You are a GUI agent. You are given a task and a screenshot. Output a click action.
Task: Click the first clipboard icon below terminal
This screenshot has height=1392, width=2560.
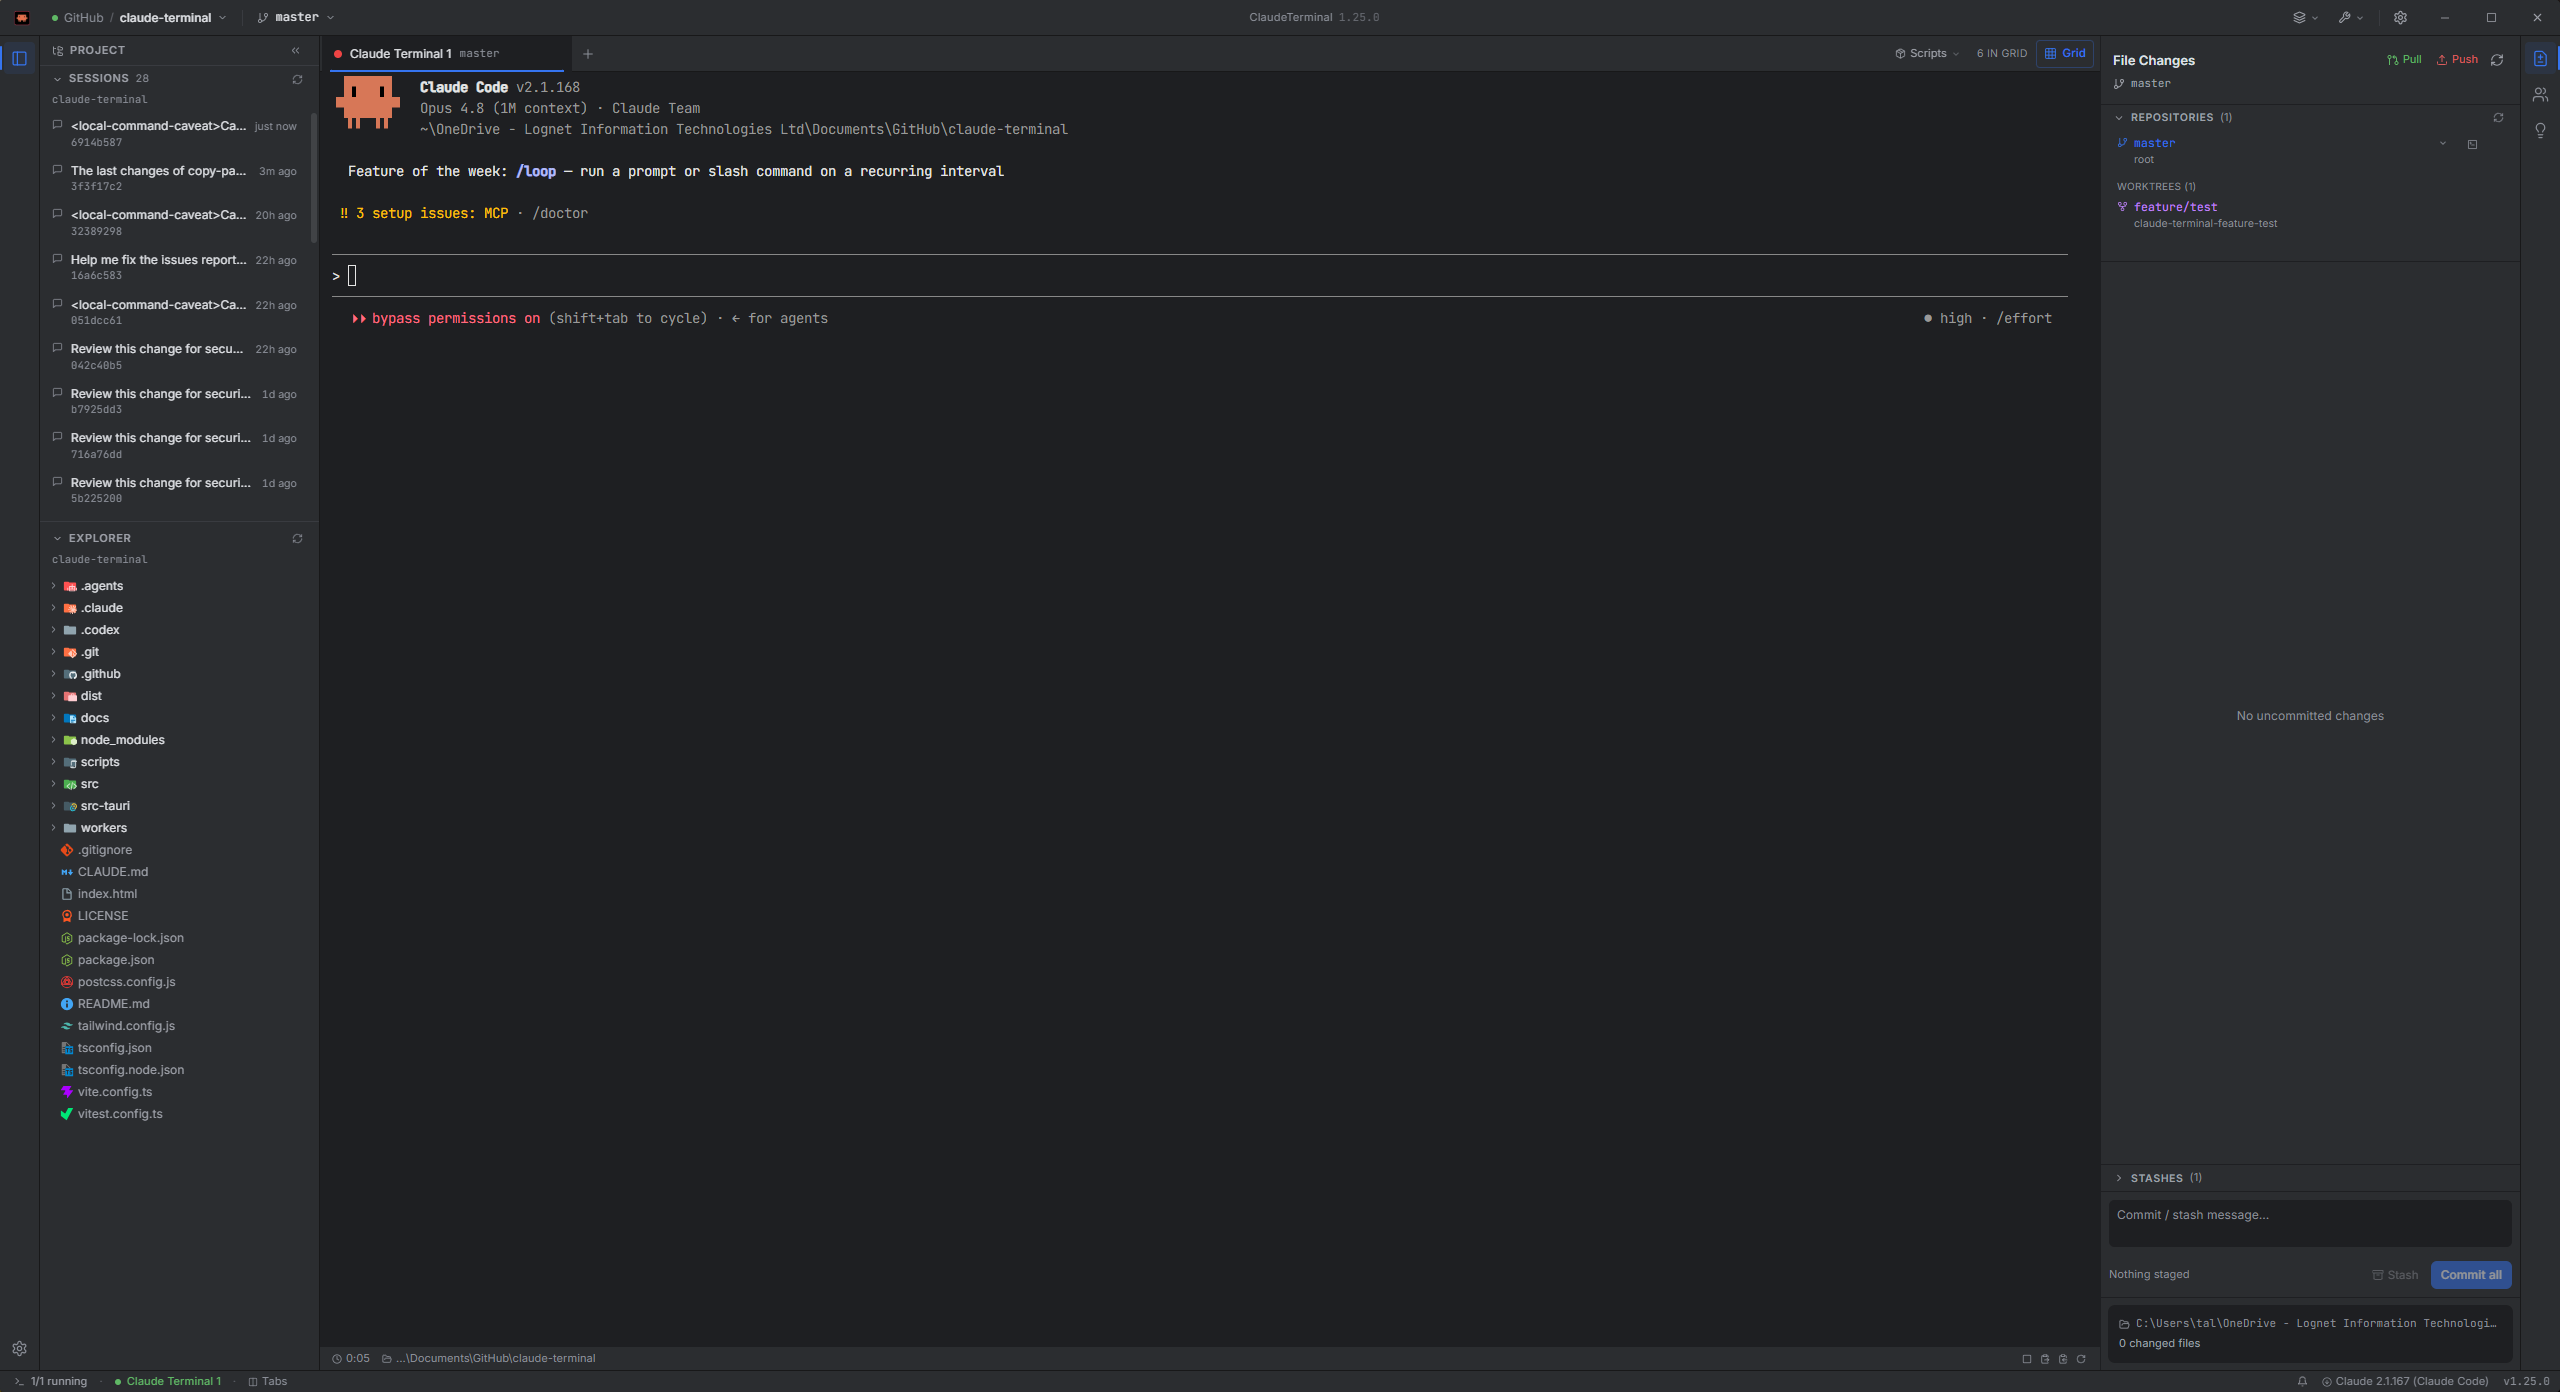(2045, 1360)
